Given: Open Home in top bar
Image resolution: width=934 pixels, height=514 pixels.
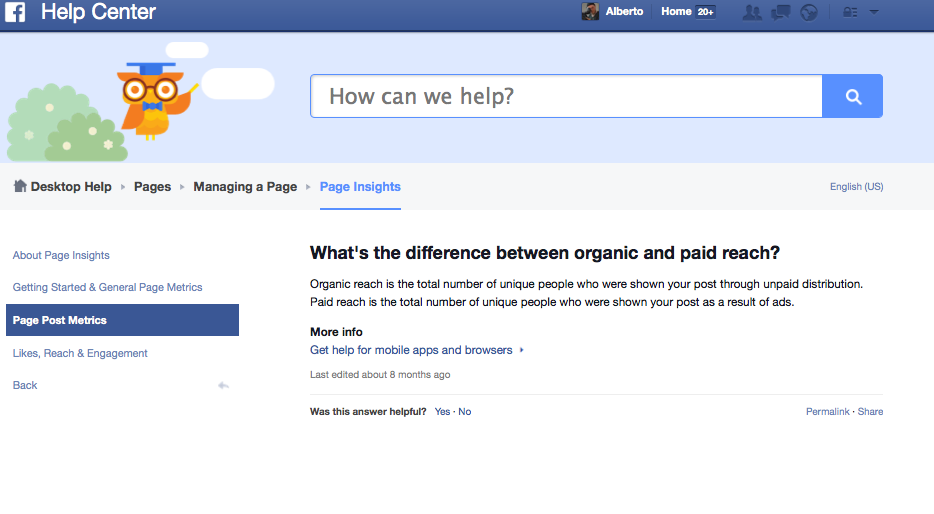Looking at the screenshot, I should pyautogui.click(x=676, y=11).
